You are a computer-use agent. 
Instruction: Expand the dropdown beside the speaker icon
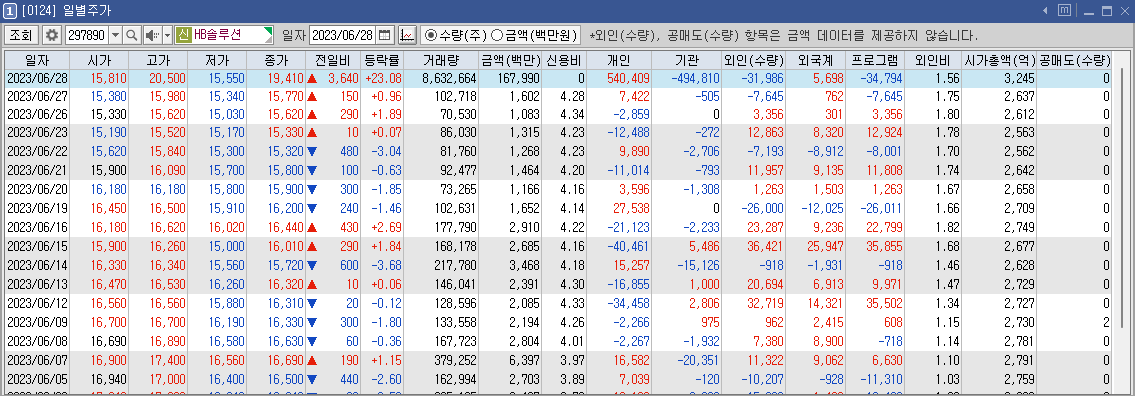coord(167,34)
